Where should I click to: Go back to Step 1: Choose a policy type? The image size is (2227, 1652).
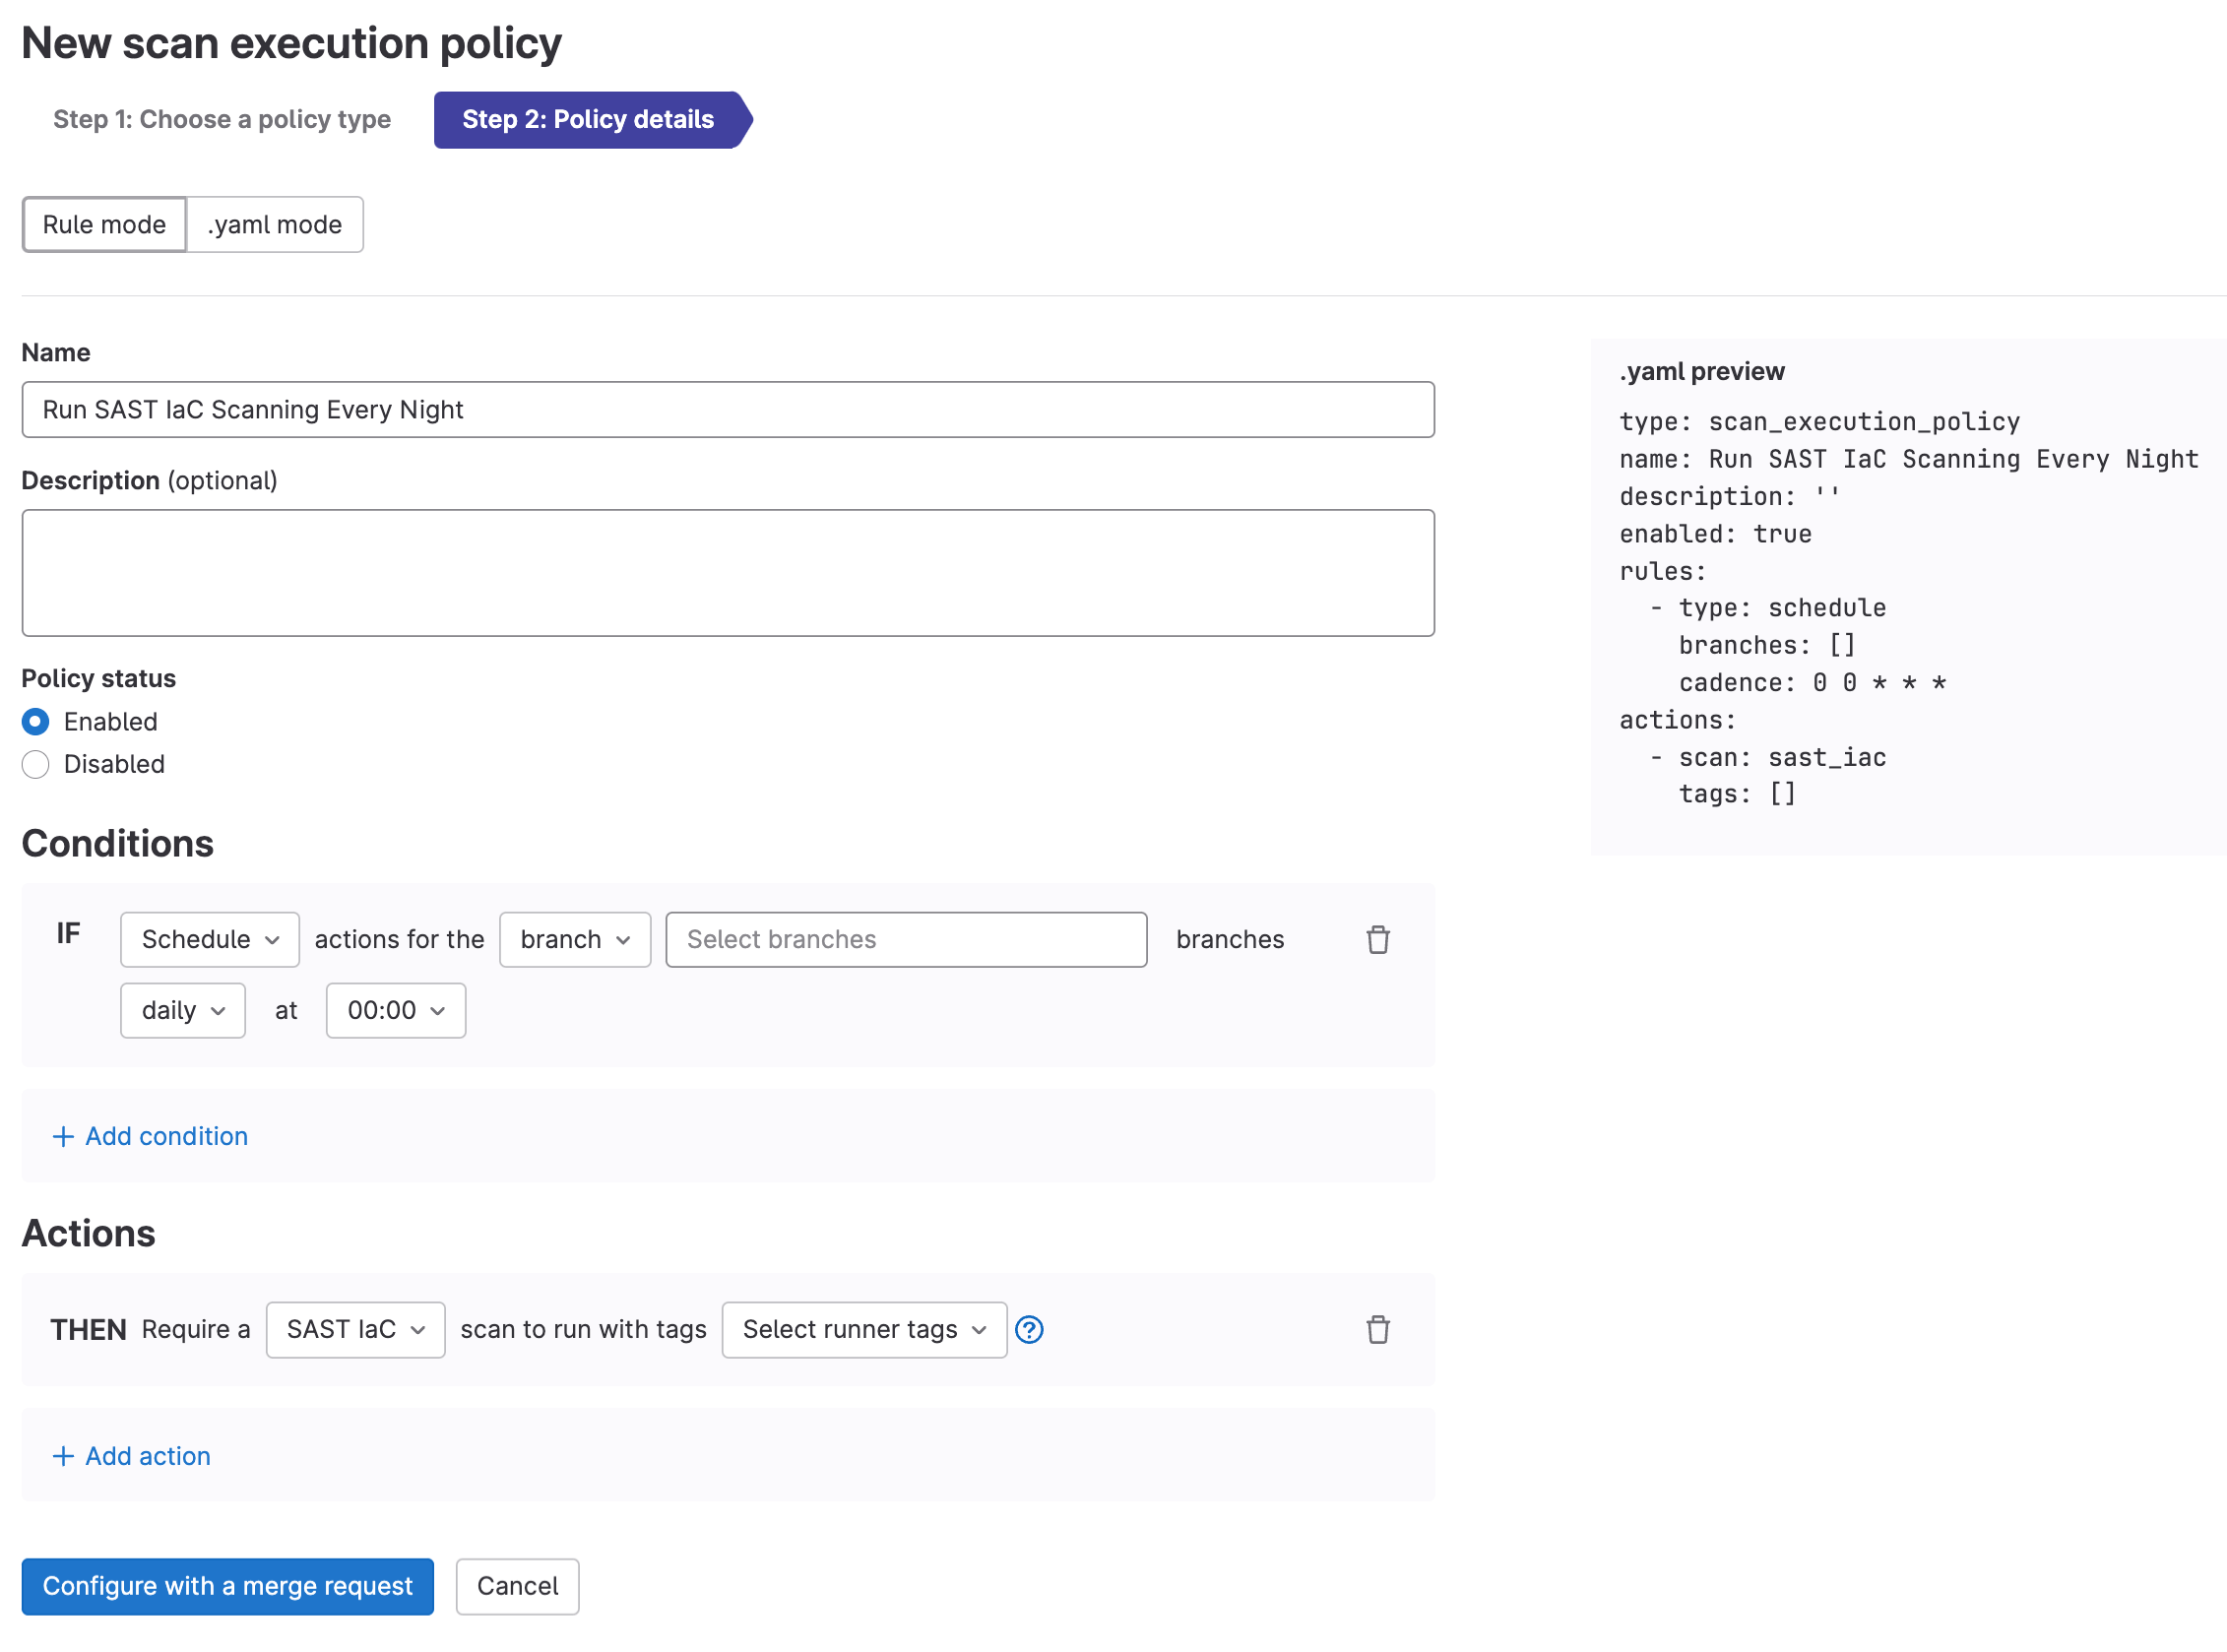pos(221,119)
